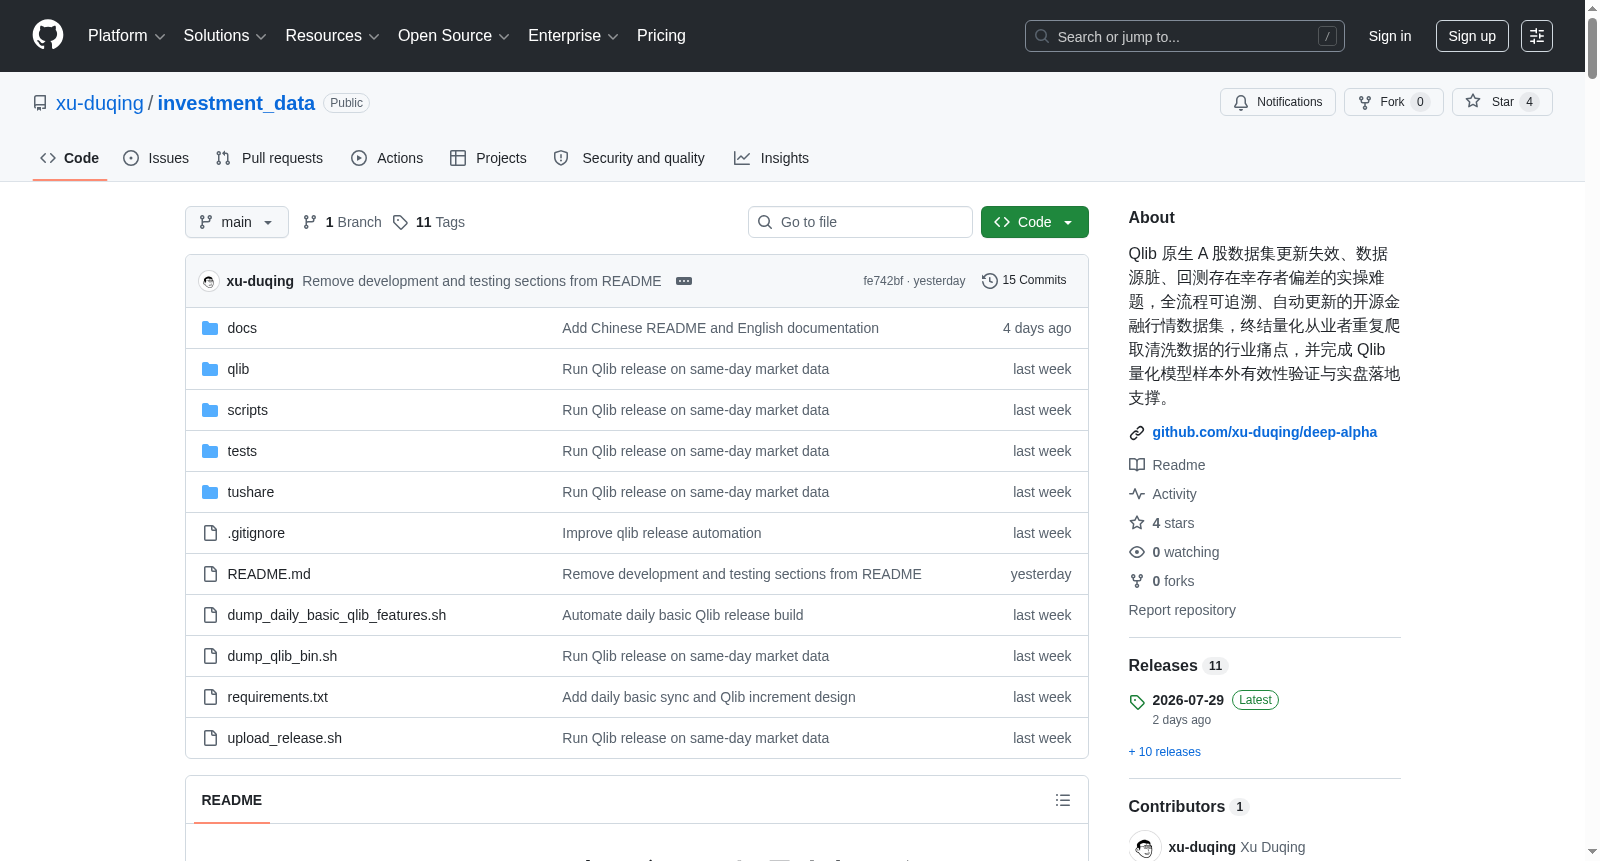Click the tag icon beside 2026-07-29 release
Screen dimensions: 1600x861
(1137, 701)
